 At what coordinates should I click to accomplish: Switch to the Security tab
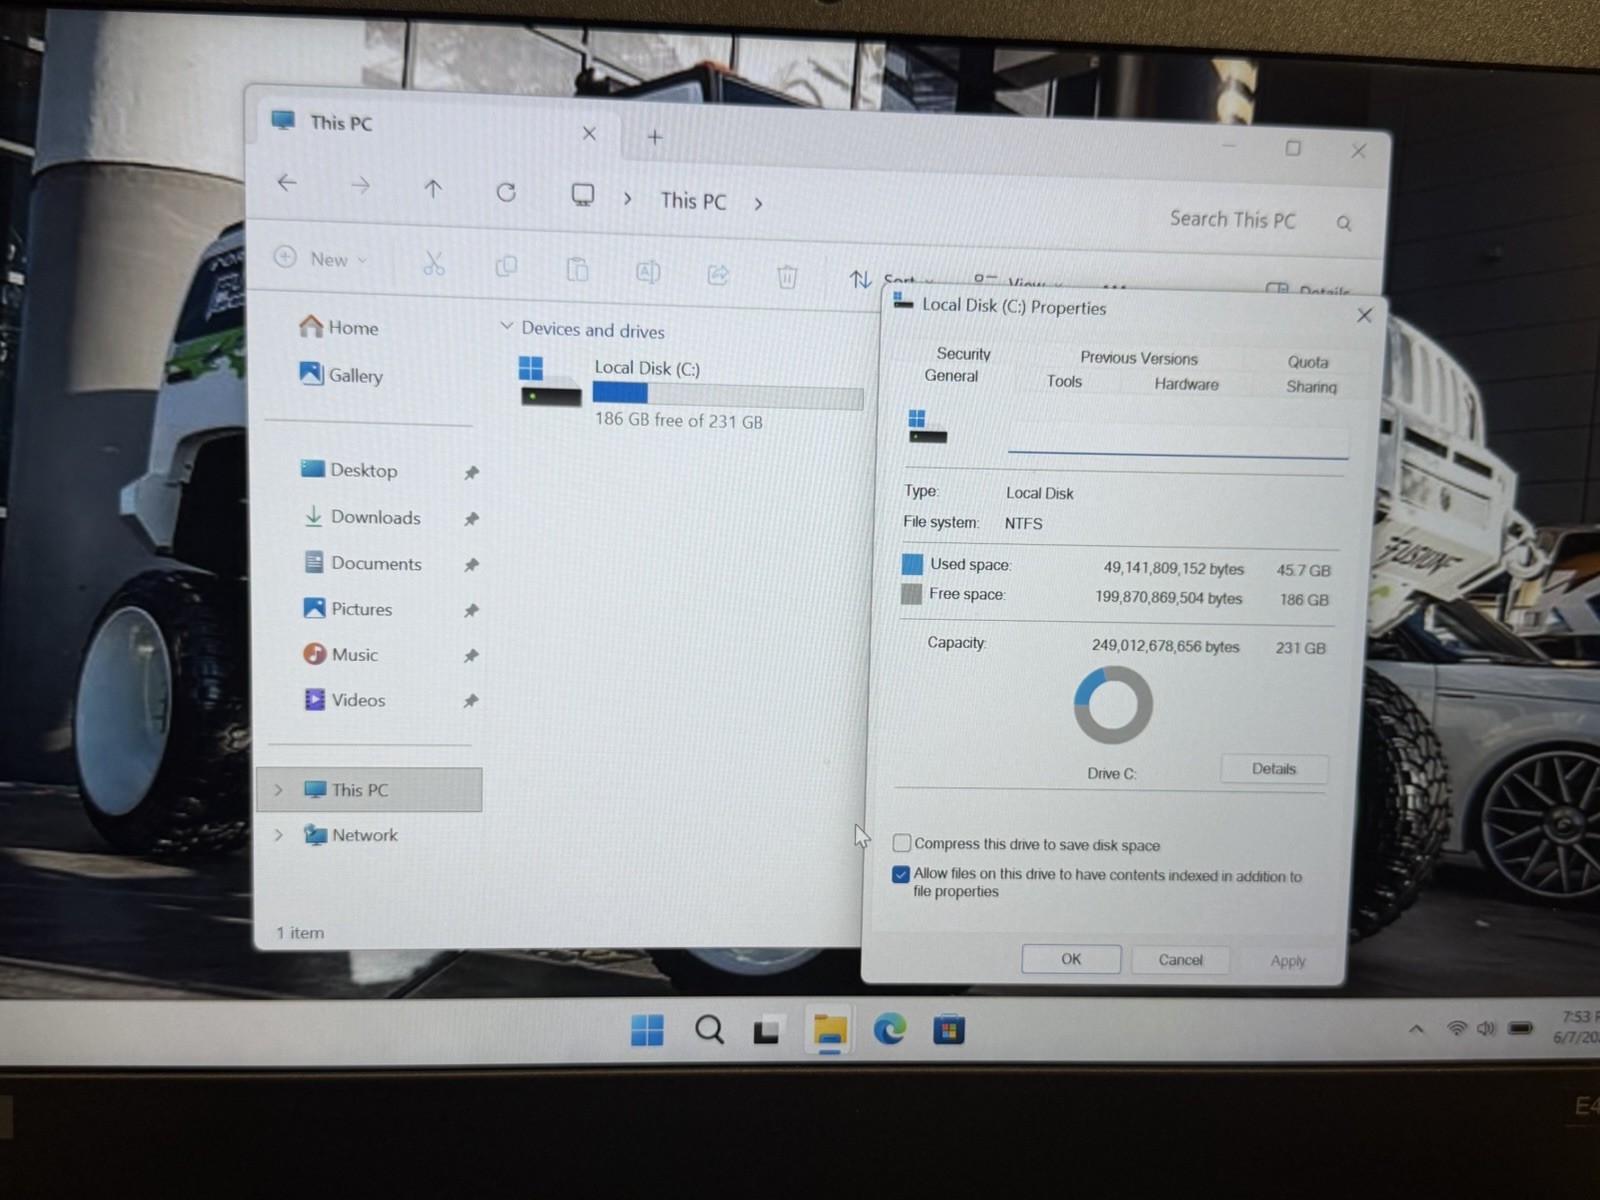coord(964,354)
